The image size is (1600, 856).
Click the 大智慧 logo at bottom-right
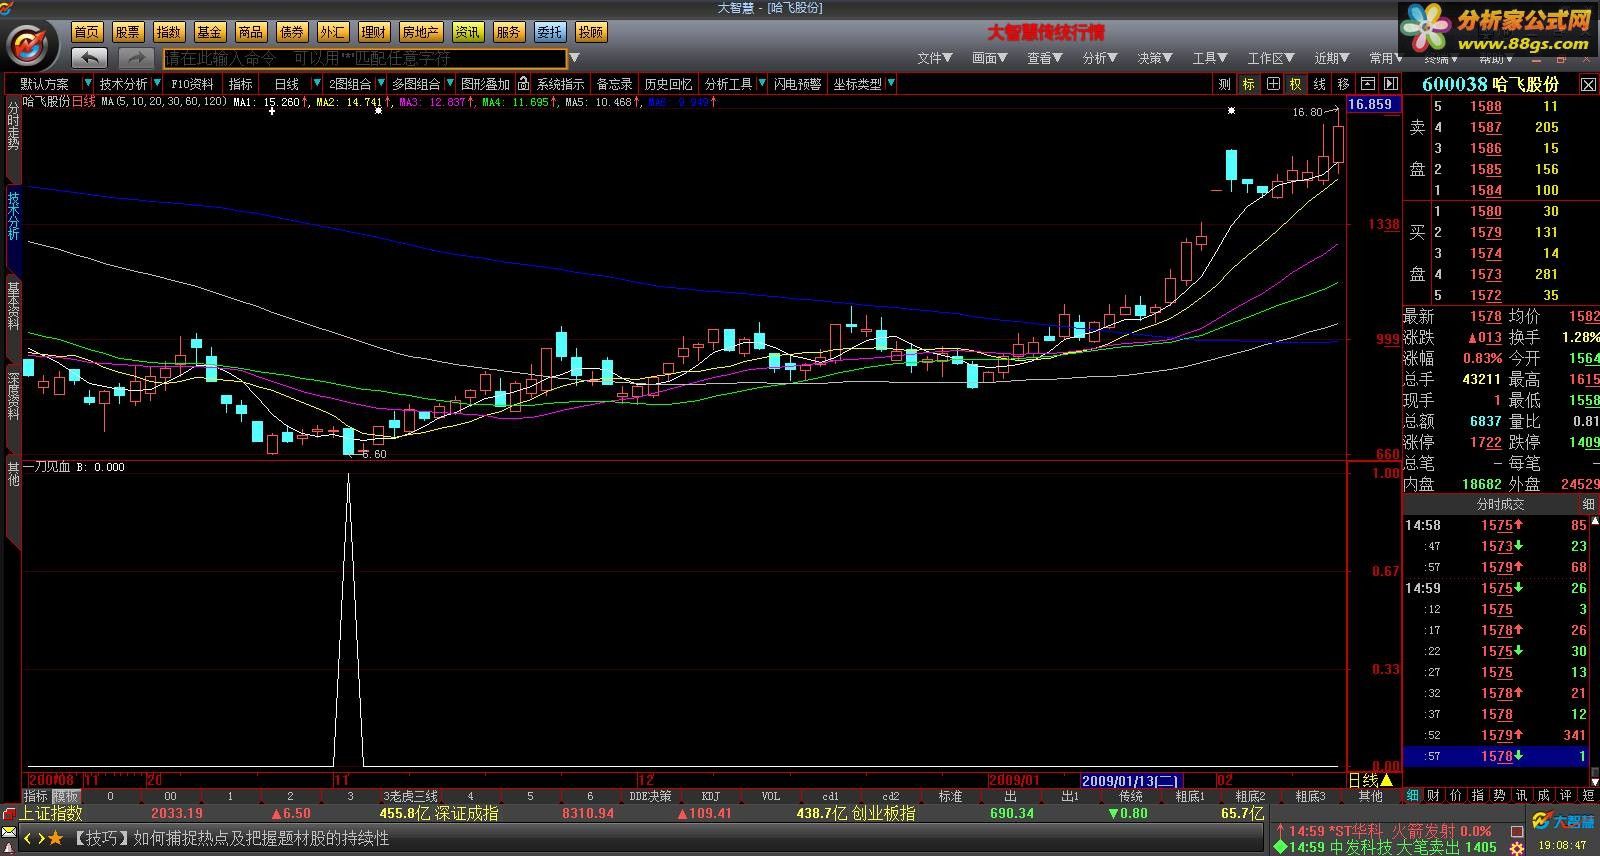pos(1564,822)
